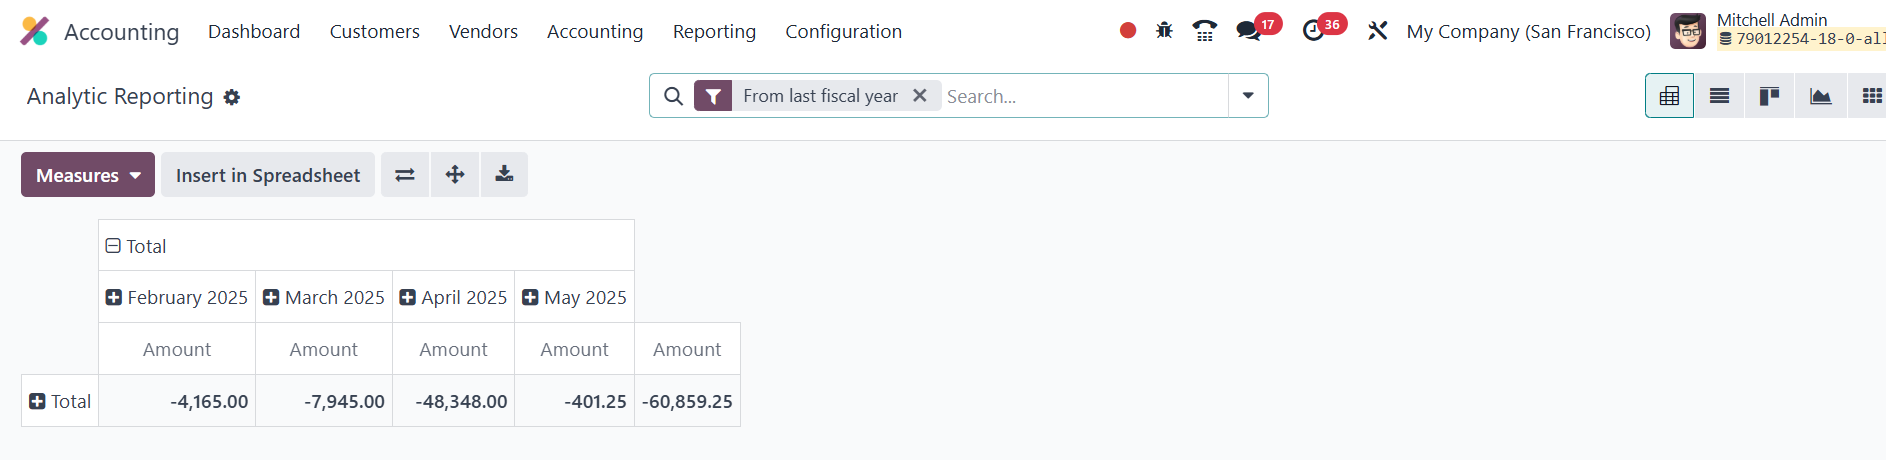Screen dimensions: 1886x460
Task: Open the Configuration menu
Action: (843, 31)
